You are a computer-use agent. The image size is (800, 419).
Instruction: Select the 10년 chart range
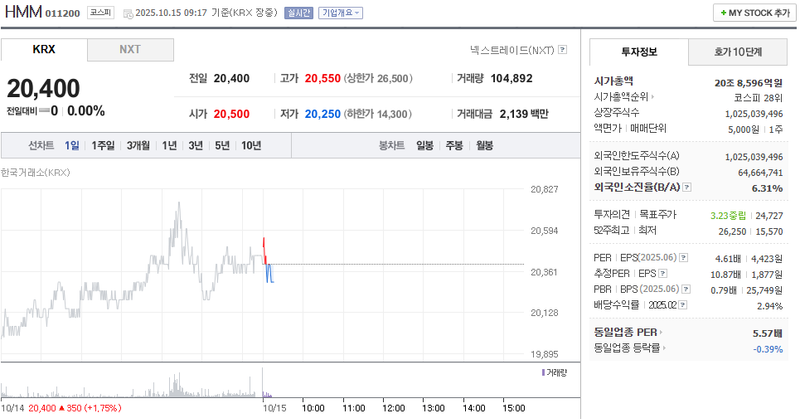[x=251, y=146]
